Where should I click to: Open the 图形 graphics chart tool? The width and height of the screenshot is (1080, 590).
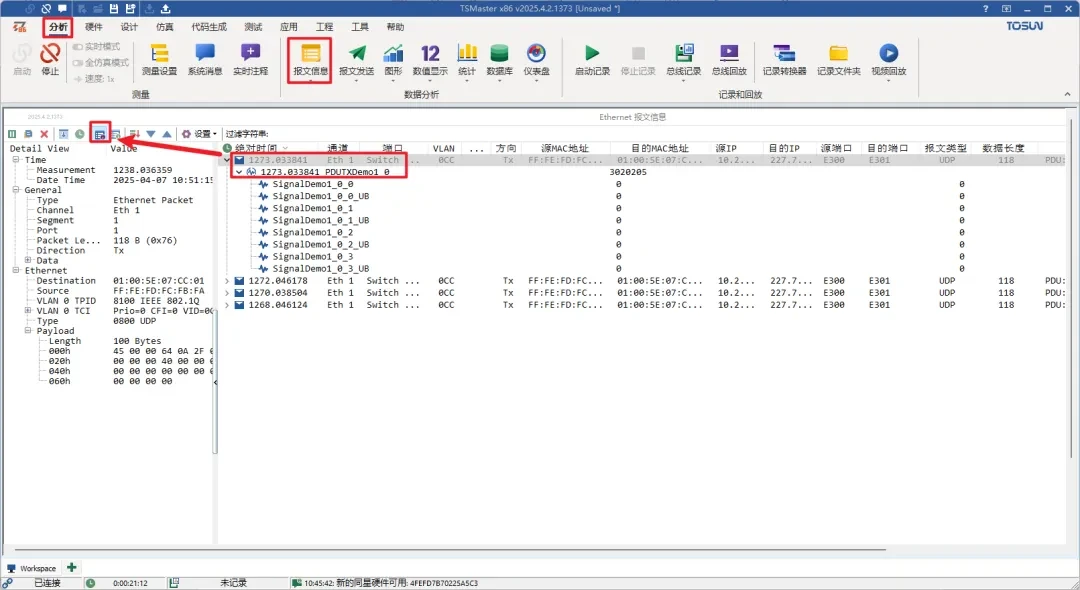pyautogui.click(x=393, y=59)
